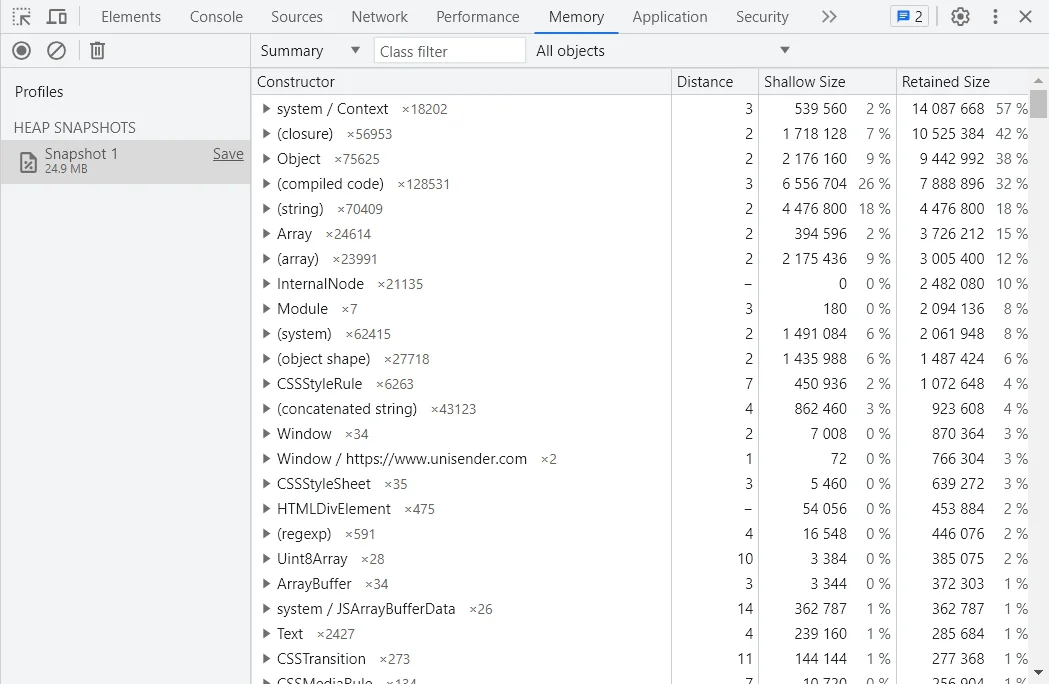
Task: Expand the CSSStyleRule constructor row
Action: (x=266, y=384)
